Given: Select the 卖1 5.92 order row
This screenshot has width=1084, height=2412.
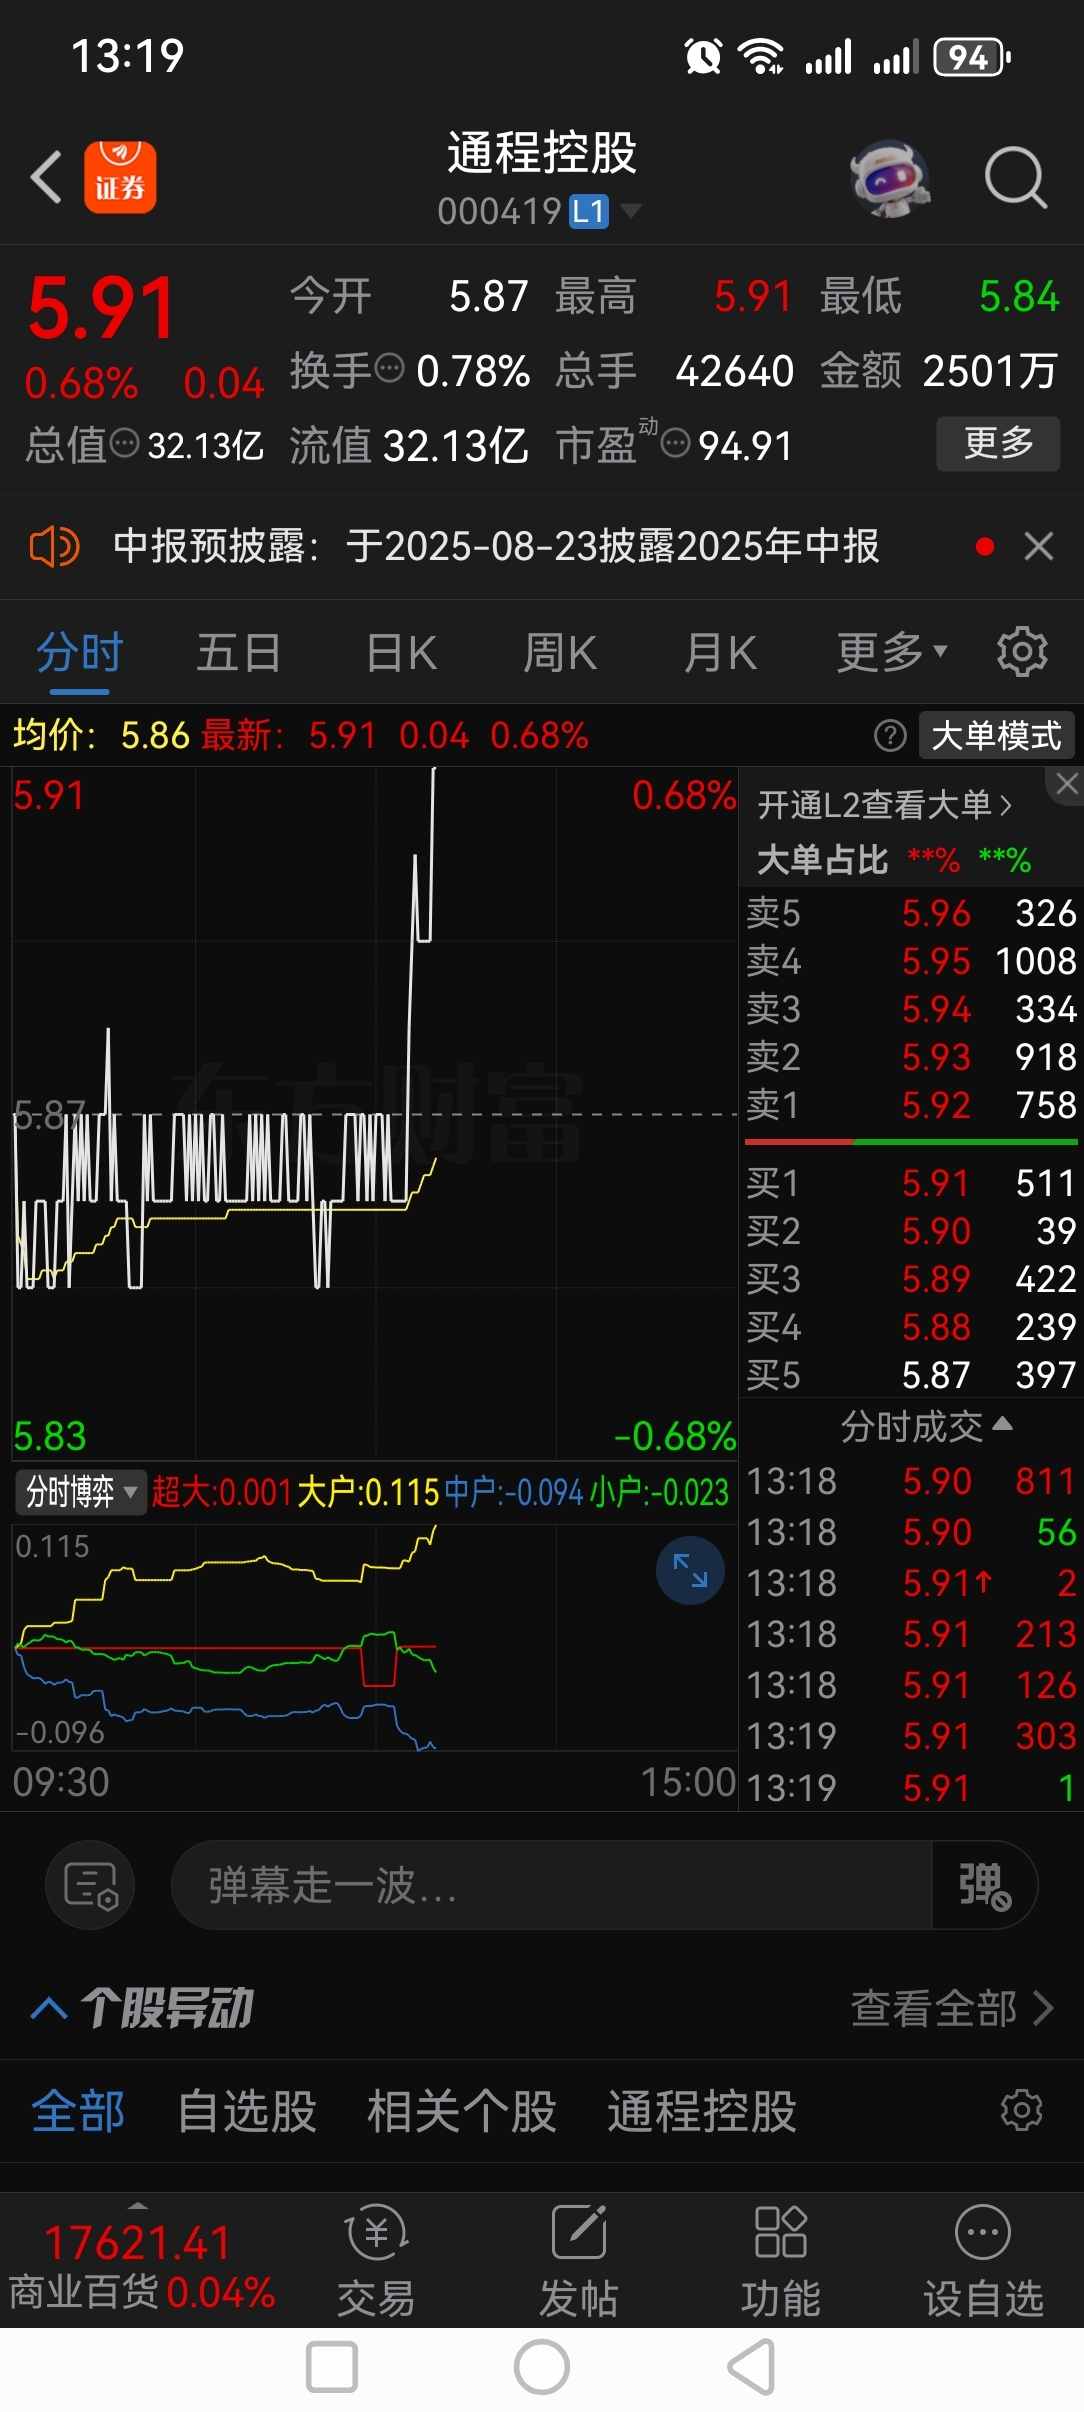Looking at the screenshot, I should (911, 1105).
